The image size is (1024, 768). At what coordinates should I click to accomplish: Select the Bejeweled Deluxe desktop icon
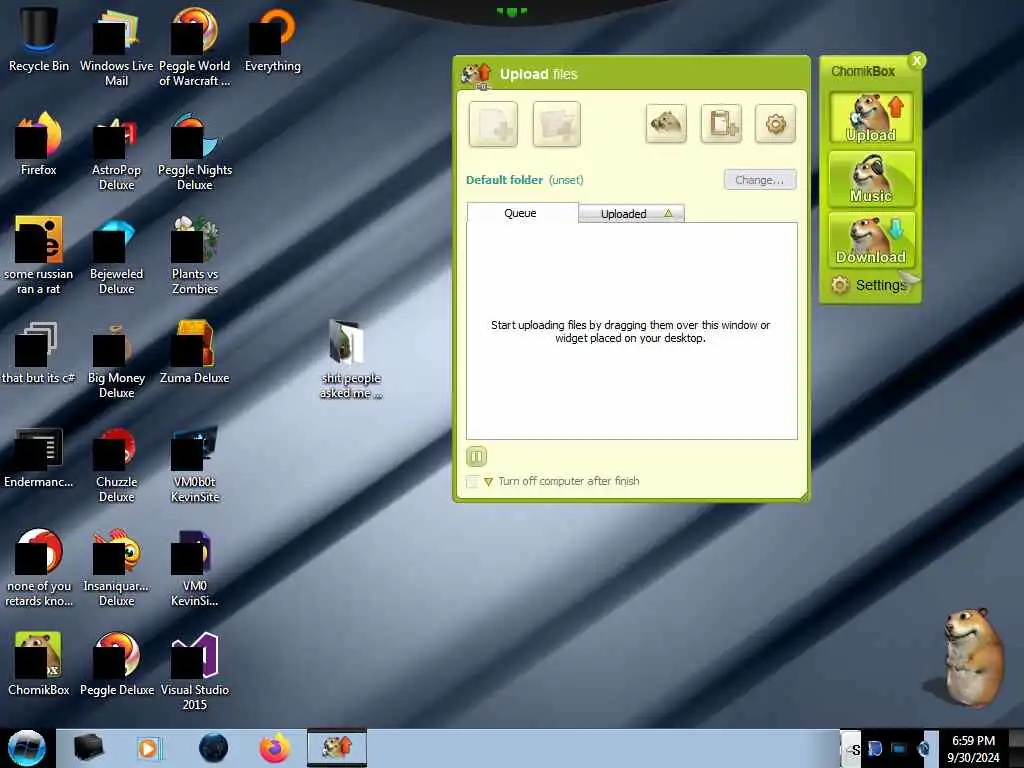(x=116, y=255)
